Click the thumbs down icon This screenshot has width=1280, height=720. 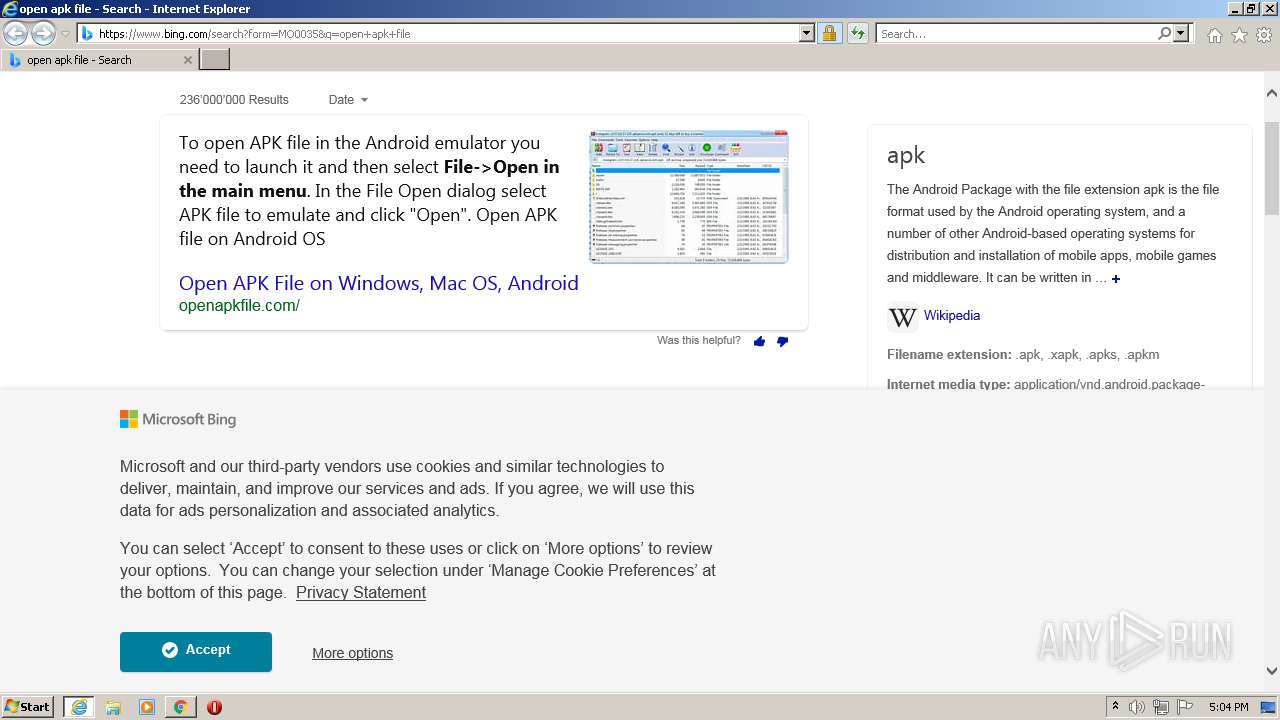point(782,341)
